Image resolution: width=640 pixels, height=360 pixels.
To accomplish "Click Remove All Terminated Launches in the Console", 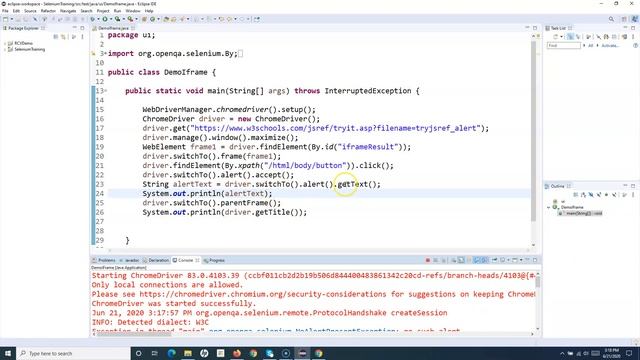I will click(x=444, y=260).
